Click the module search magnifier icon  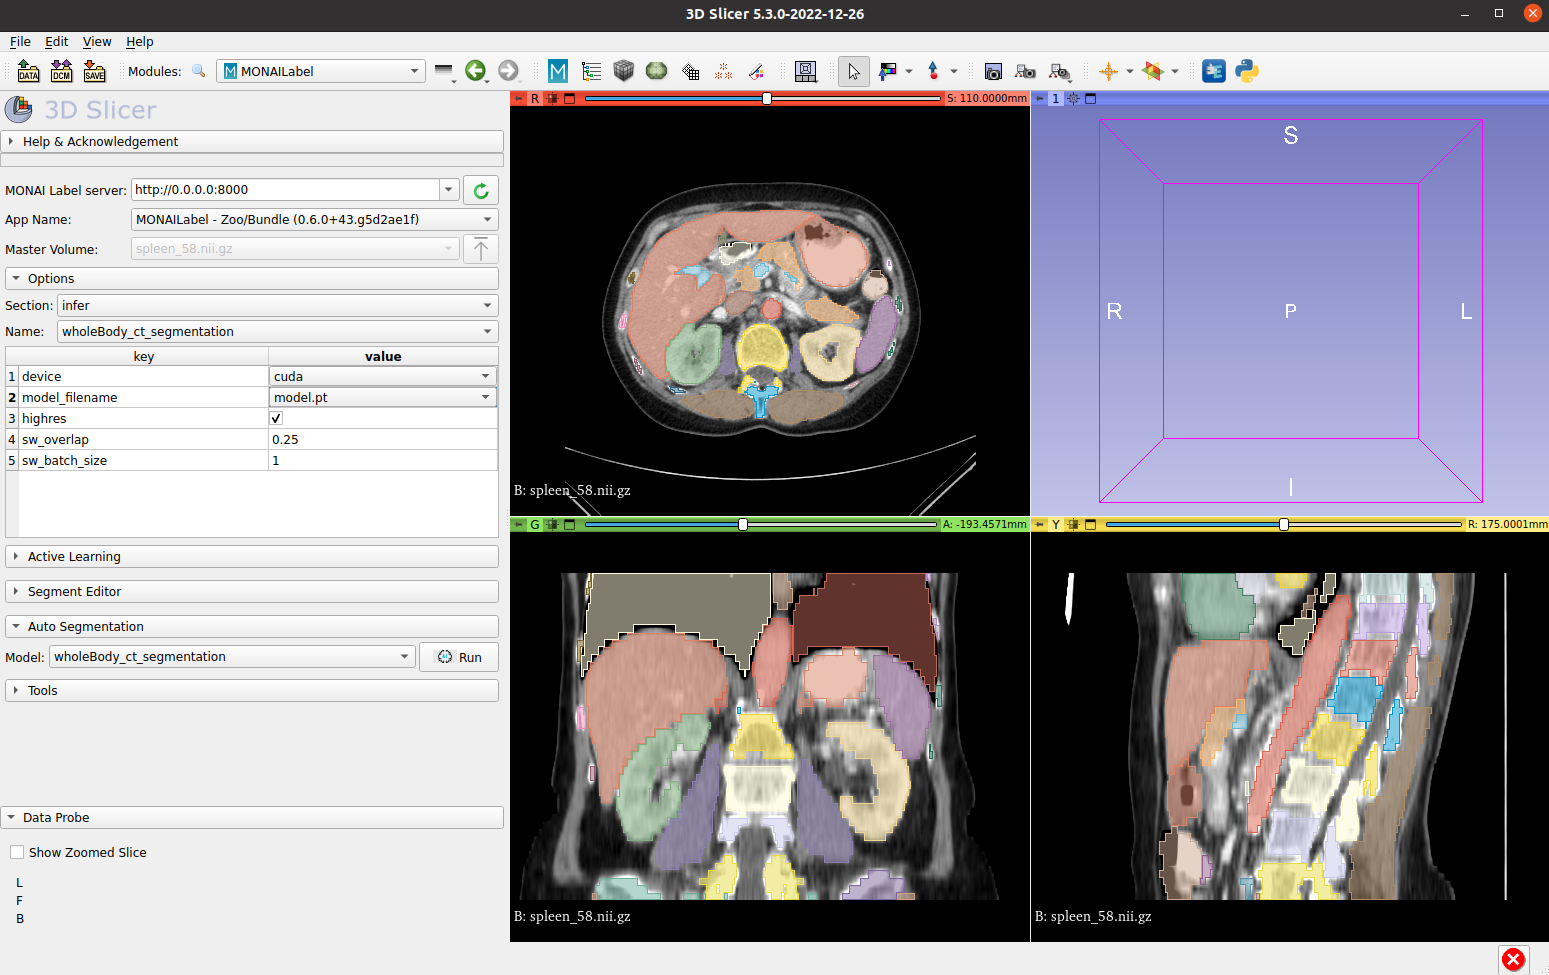[199, 71]
